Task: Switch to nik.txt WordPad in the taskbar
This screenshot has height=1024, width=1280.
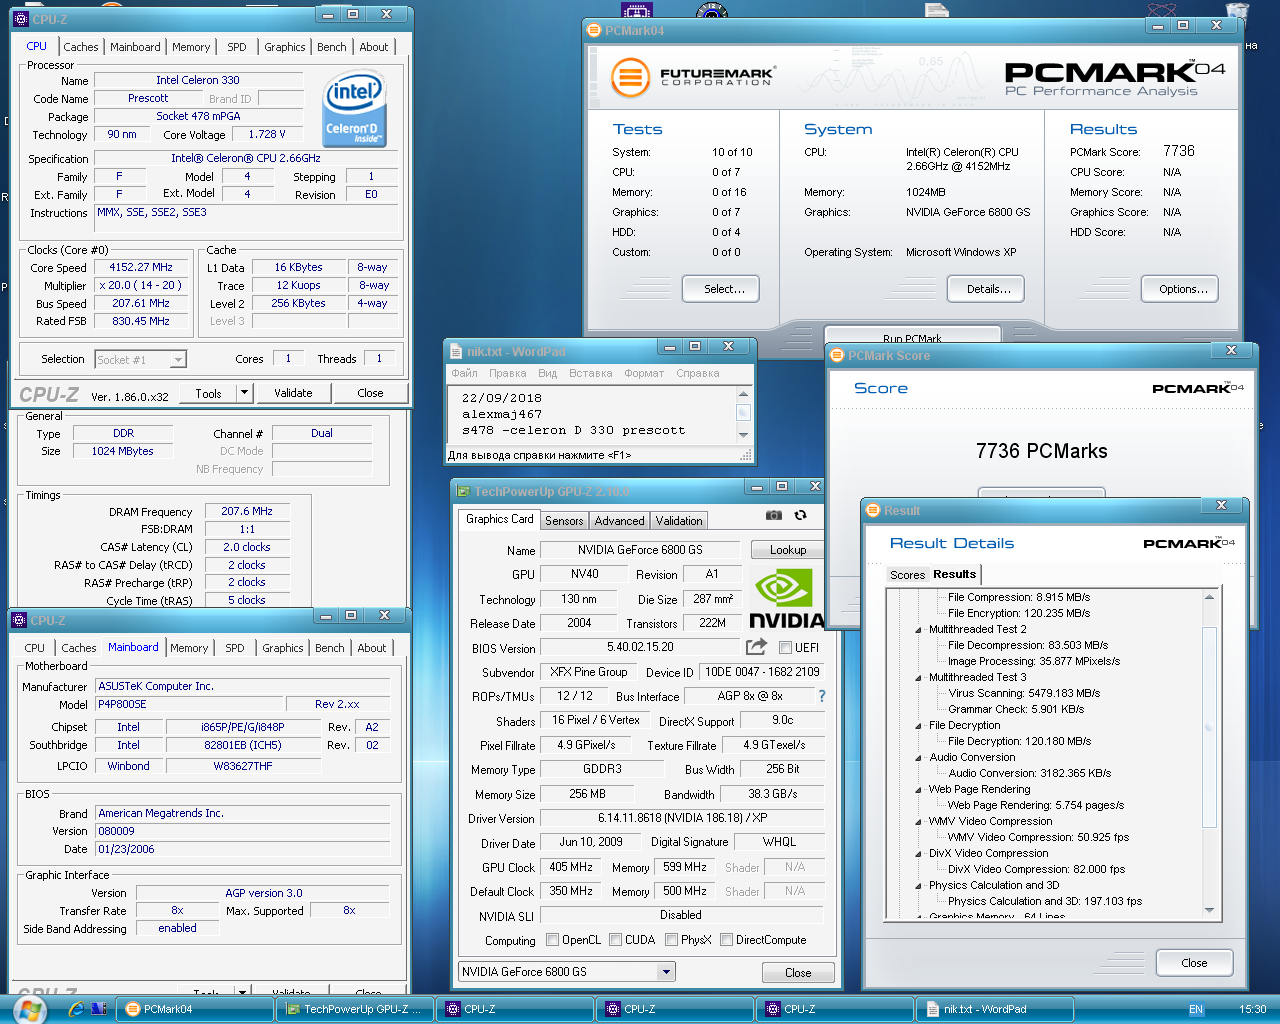Action: tap(995, 1009)
